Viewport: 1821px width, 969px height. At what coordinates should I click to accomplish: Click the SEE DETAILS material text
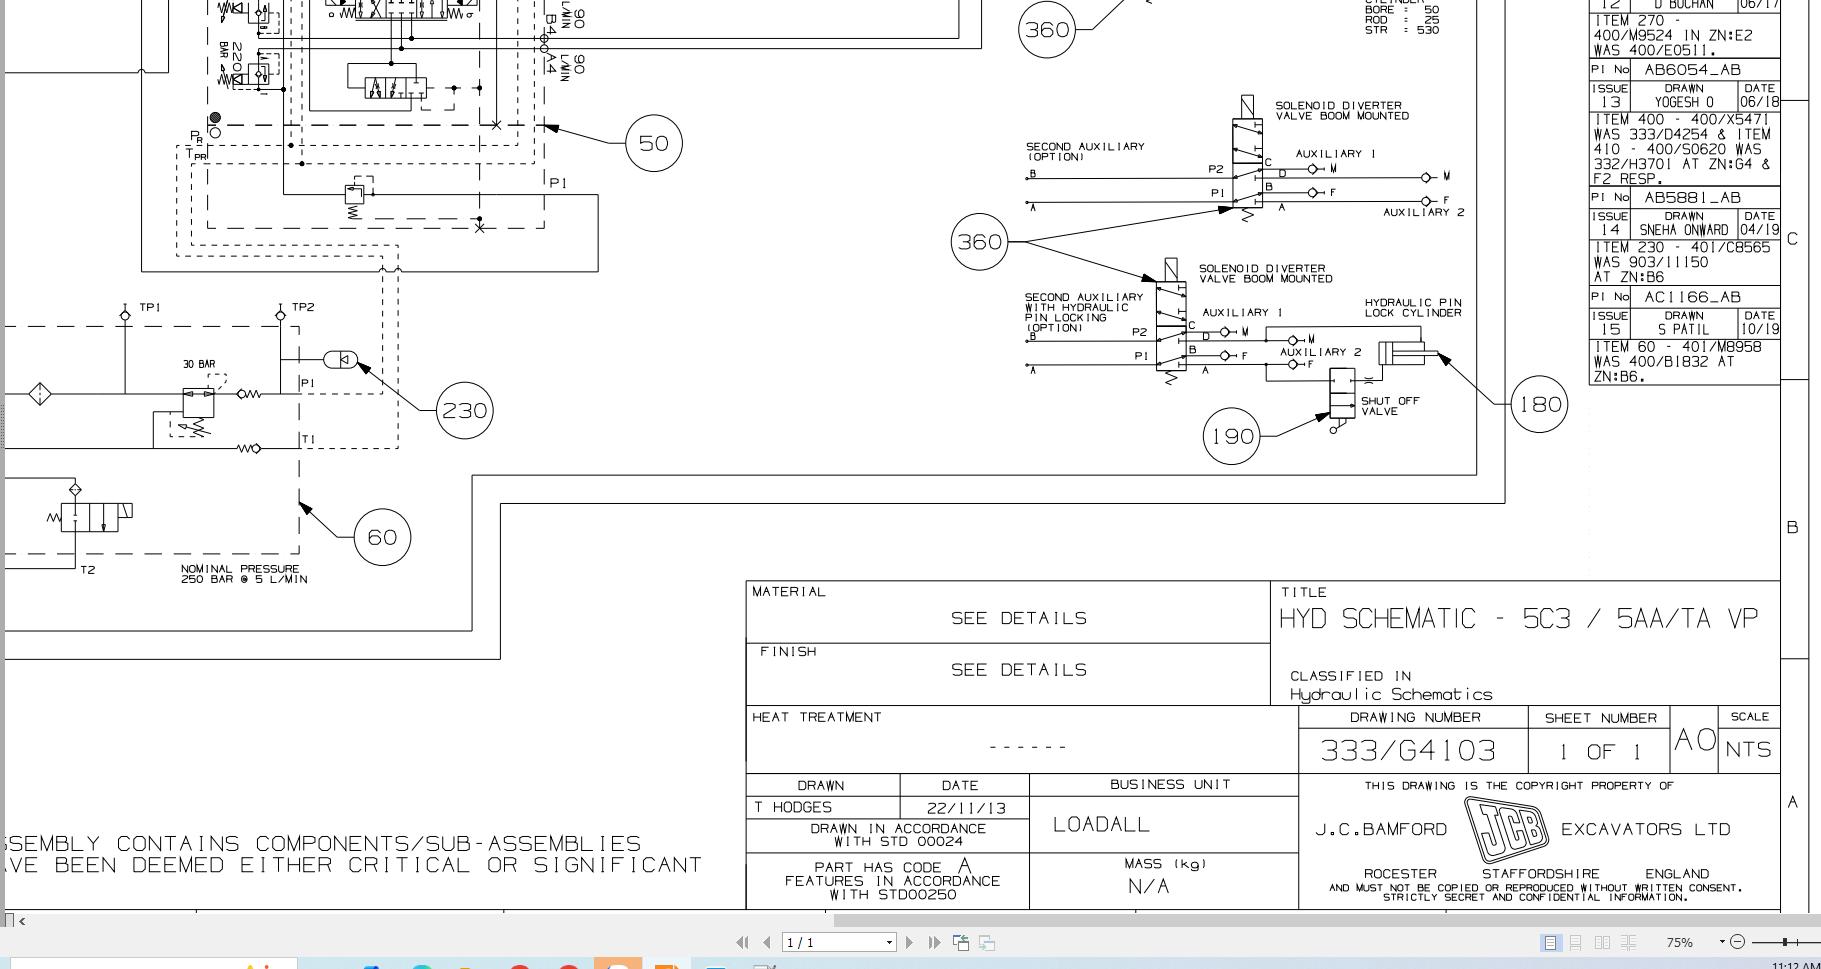point(1019,618)
